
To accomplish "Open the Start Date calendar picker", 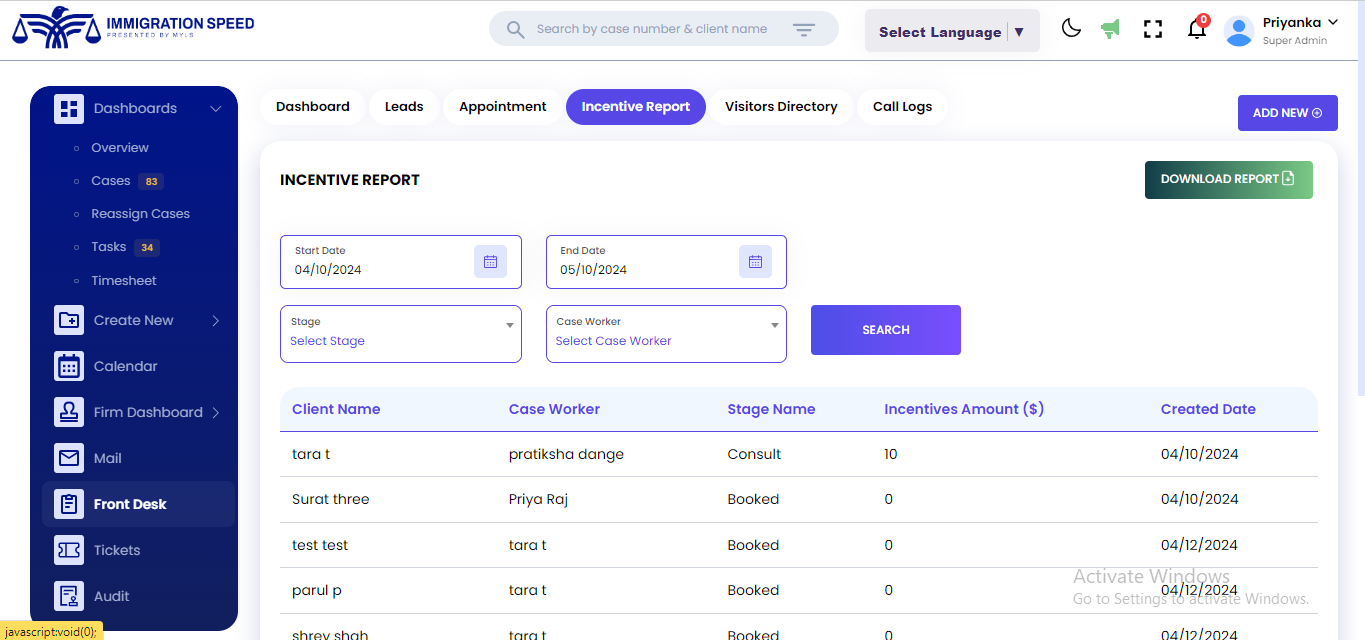I will pyautogui.click(x=490, y=261).
